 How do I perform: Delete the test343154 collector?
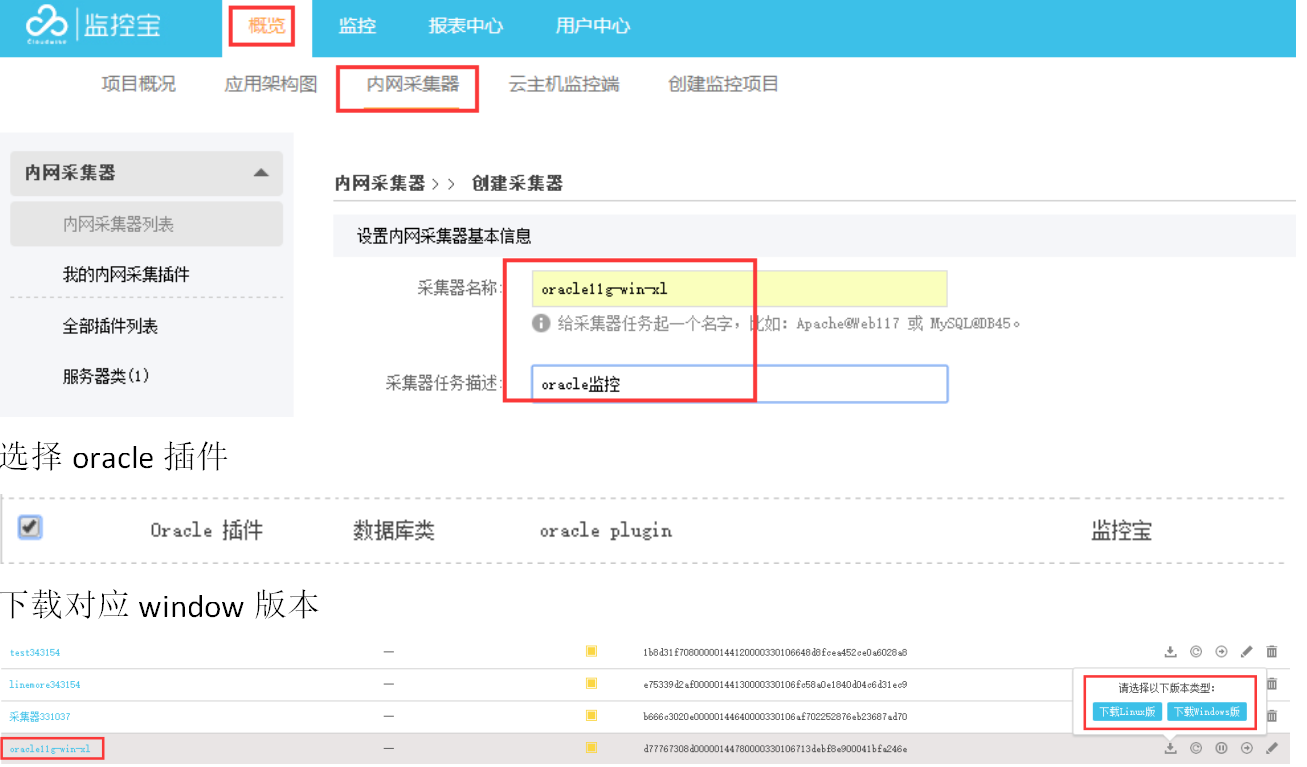click(1272, 652)
